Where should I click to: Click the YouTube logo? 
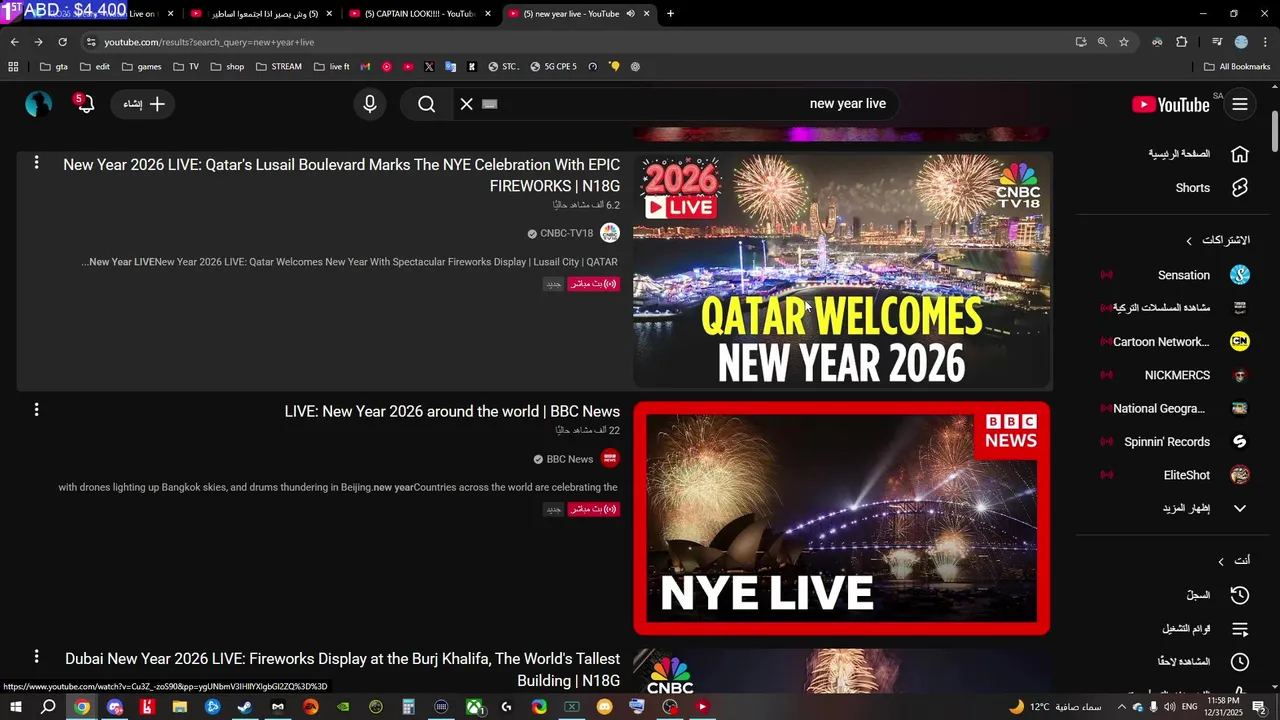click(1170, 104)
